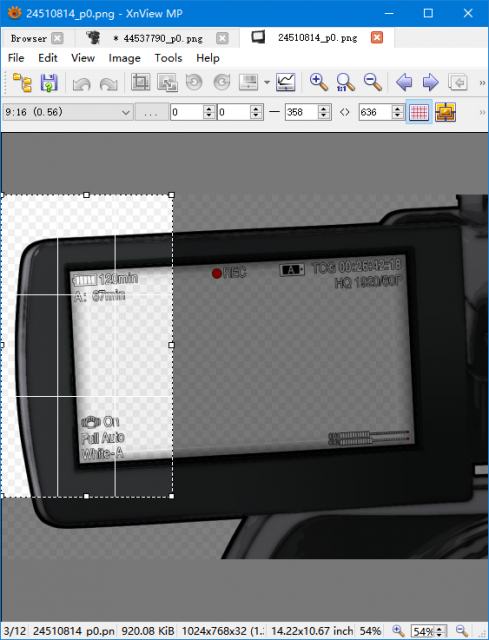Click the back-to-browser toolbar icon
489x640 pixels.
tap(458, 82)
